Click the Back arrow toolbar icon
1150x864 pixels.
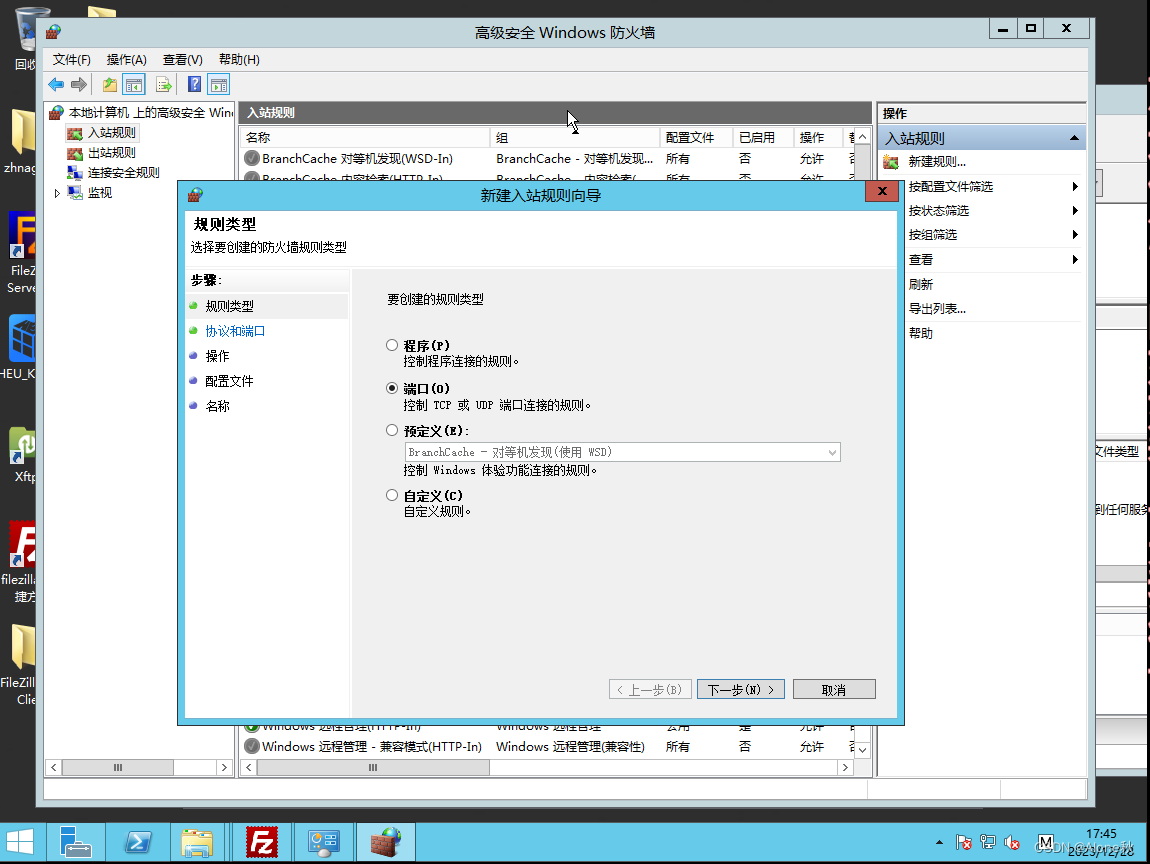(x=56, y=84)
